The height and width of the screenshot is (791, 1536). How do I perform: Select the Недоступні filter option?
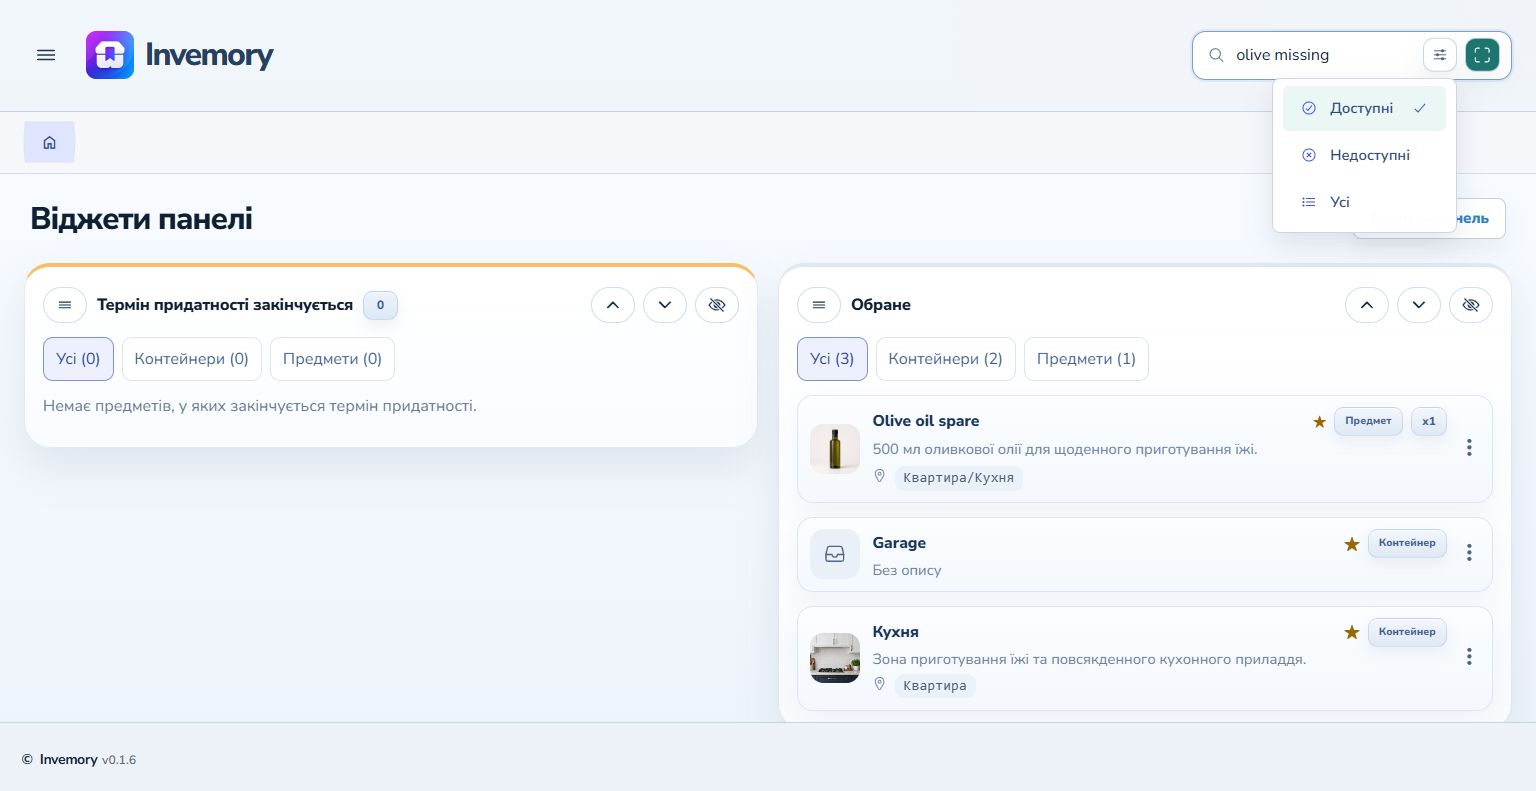coord(1364,155)
